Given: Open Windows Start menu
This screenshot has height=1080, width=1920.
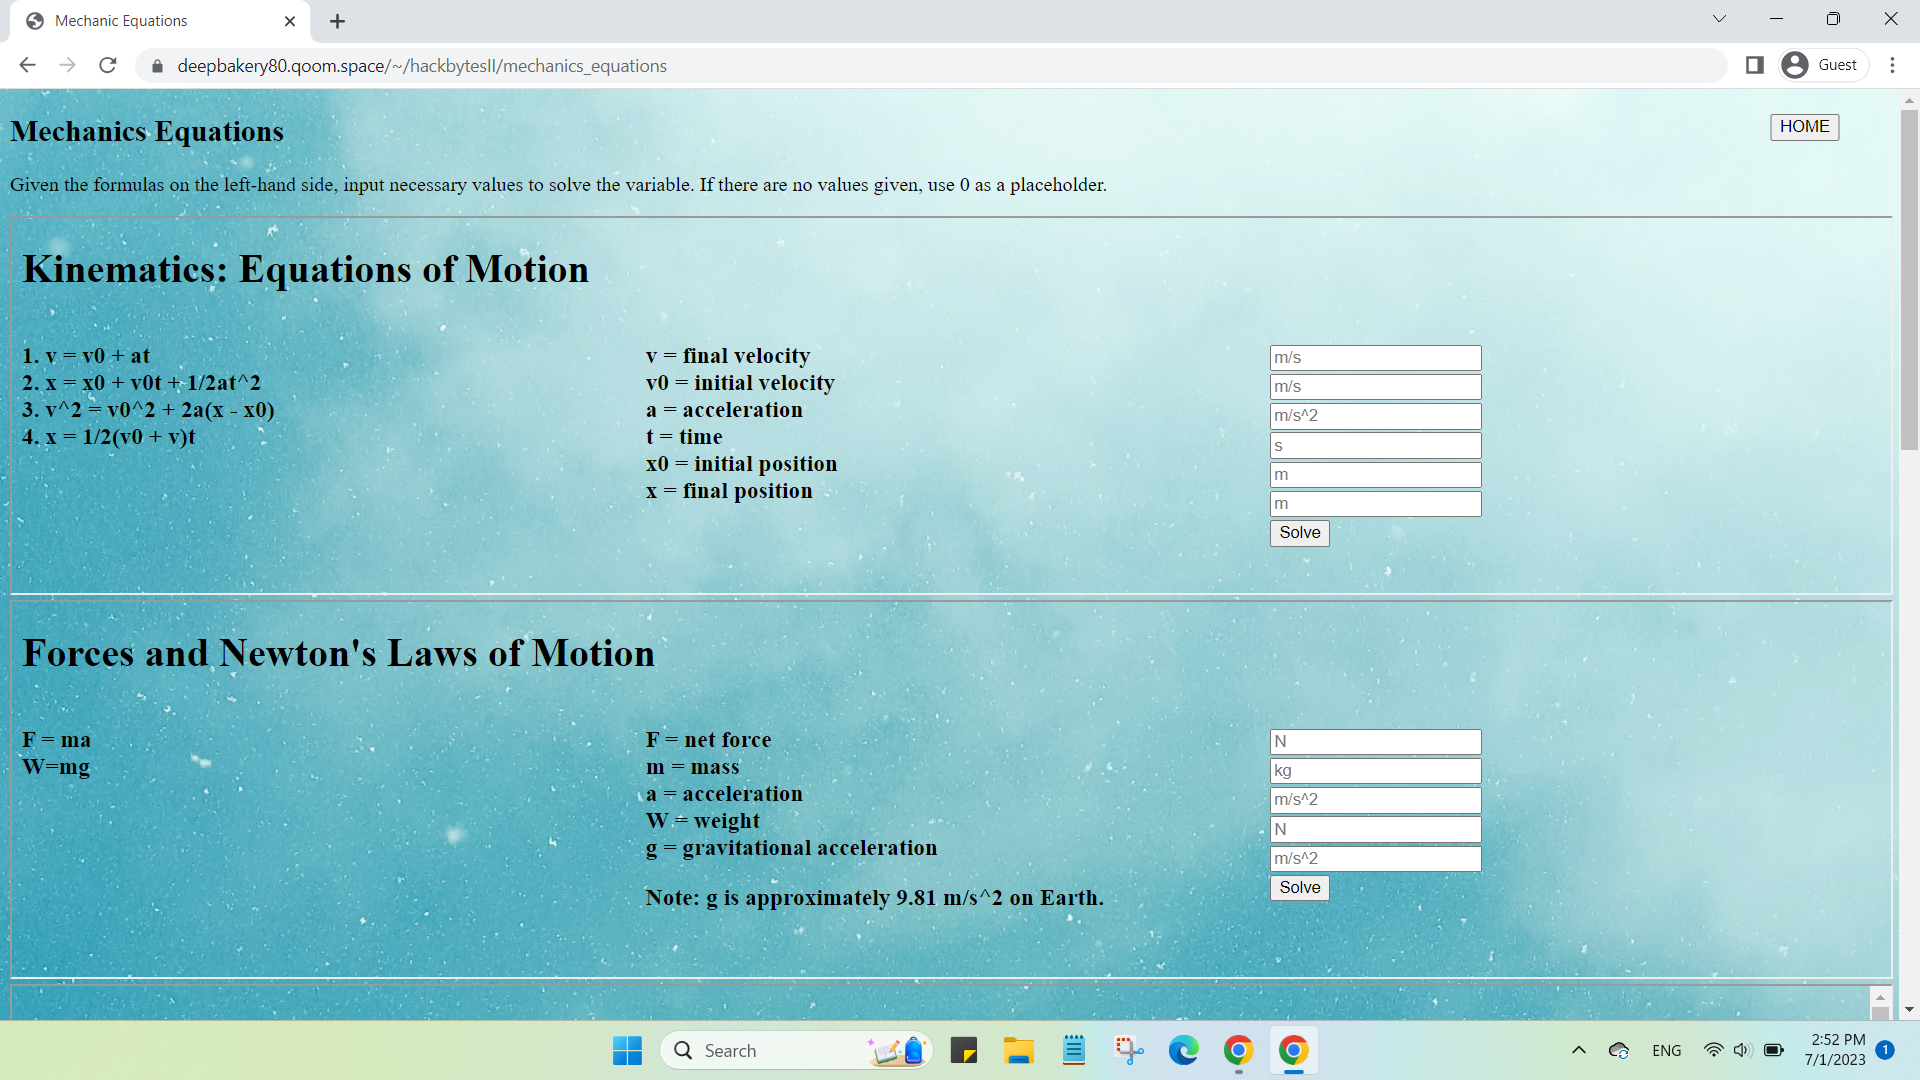Looking at the screenshot, I should 627,1050.
